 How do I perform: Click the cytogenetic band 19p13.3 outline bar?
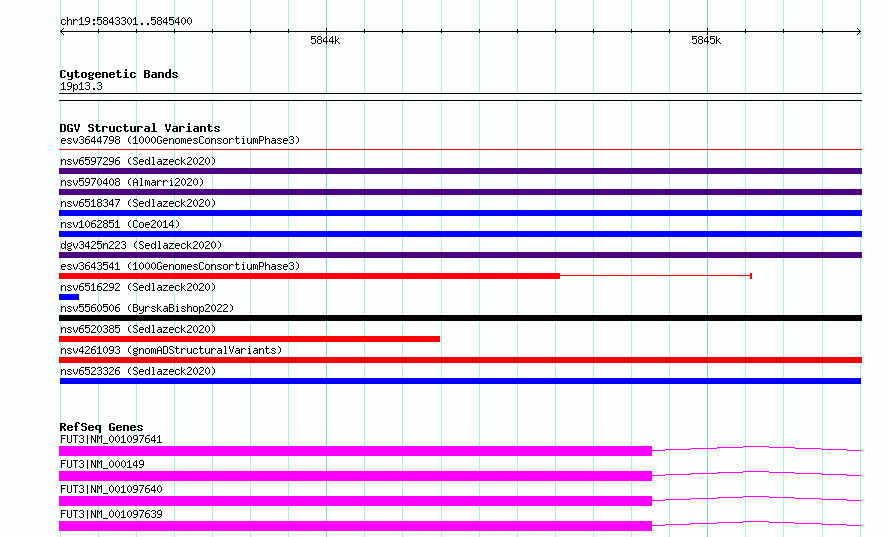click(460, 97)
